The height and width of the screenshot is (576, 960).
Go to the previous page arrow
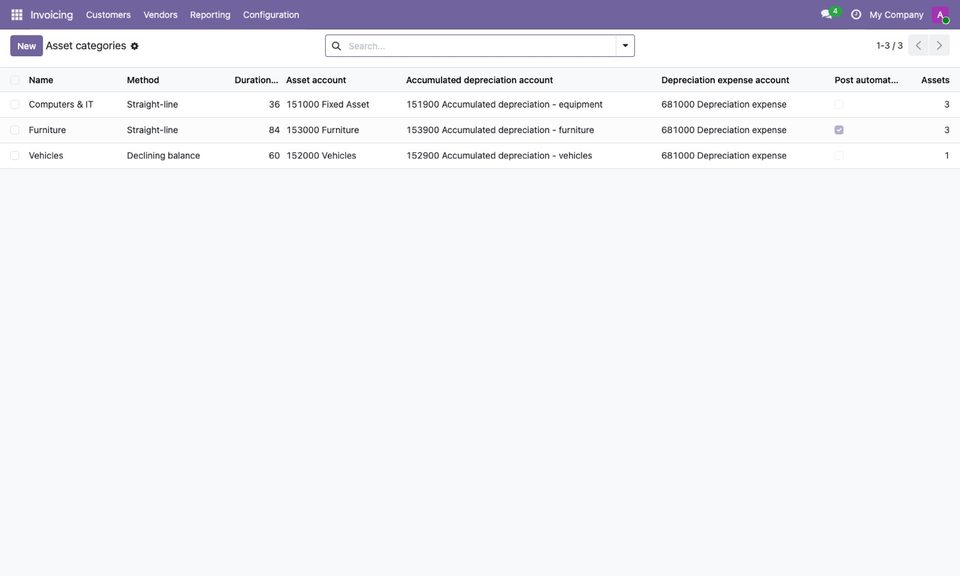coord(918,46)
